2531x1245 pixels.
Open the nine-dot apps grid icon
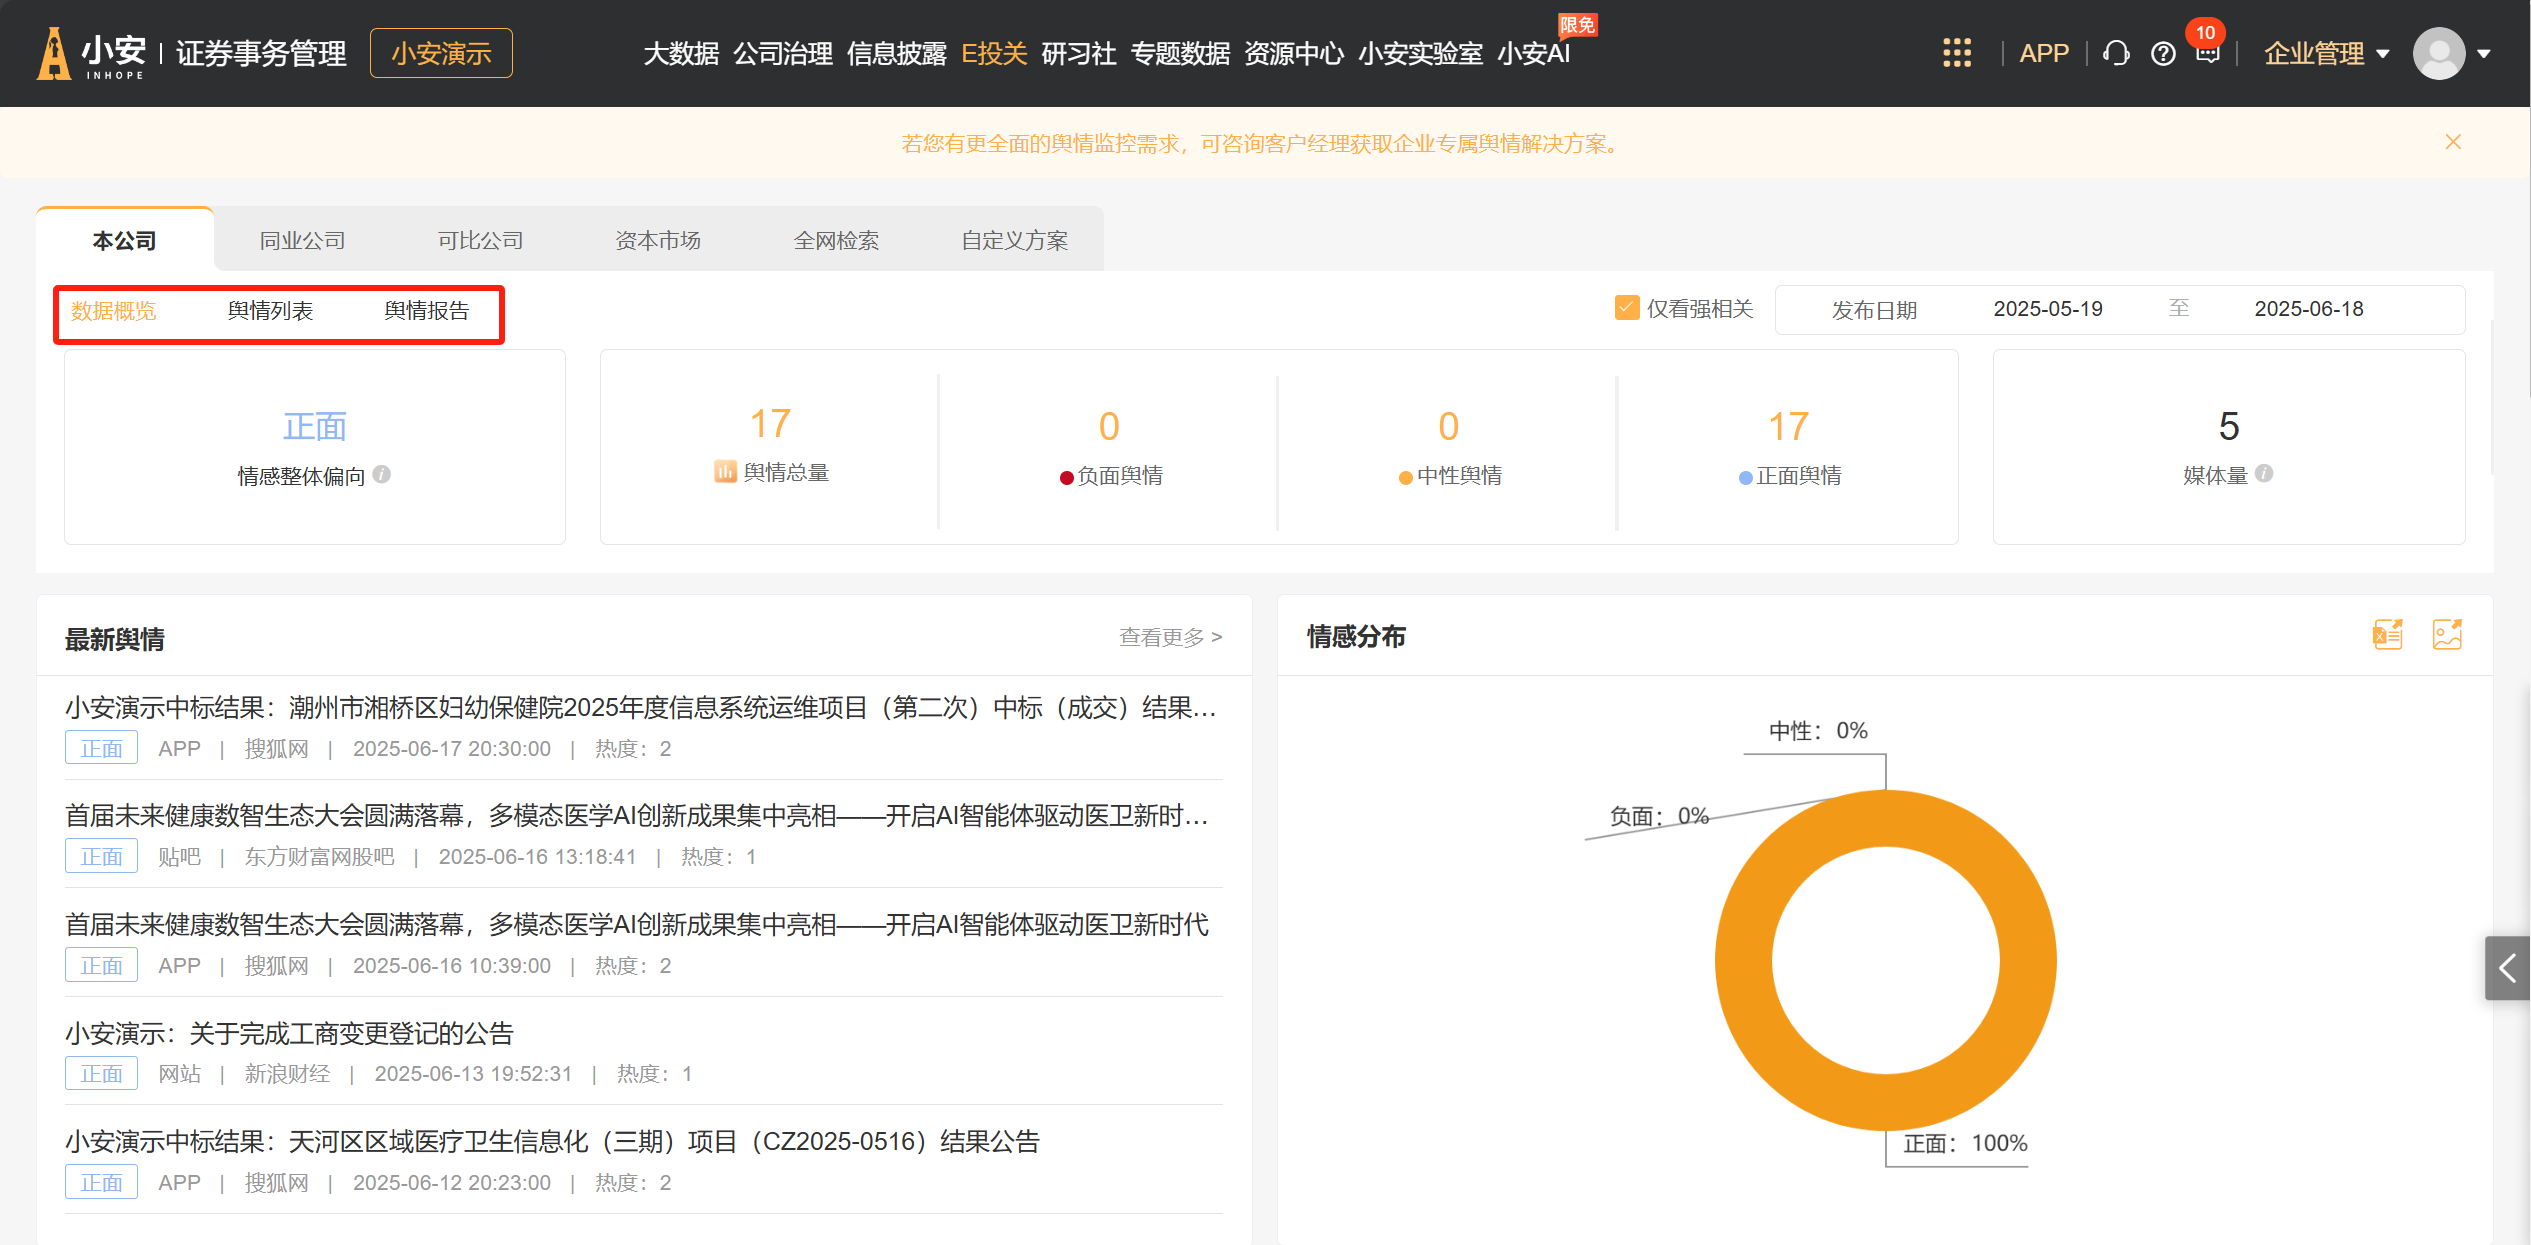(x=1956, y=53)
